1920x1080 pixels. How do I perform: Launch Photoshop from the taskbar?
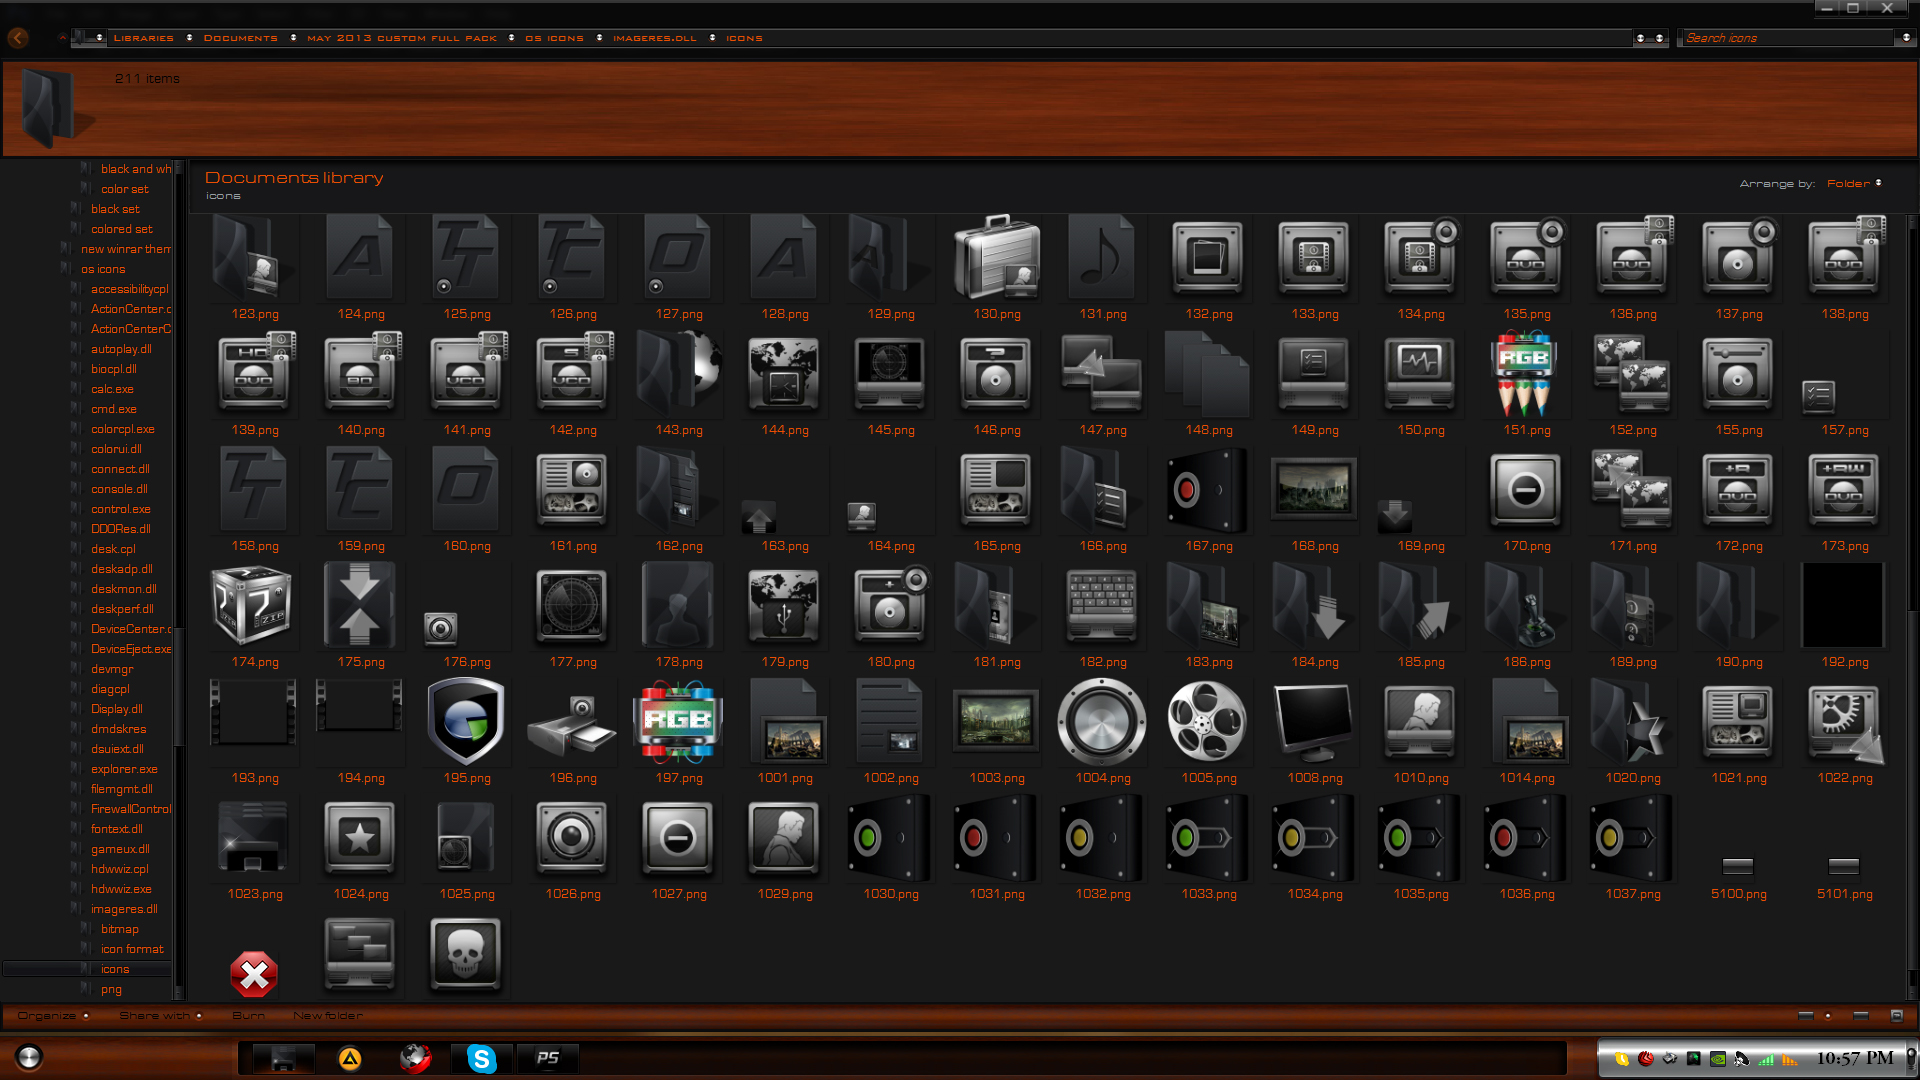coord(547,1057)
